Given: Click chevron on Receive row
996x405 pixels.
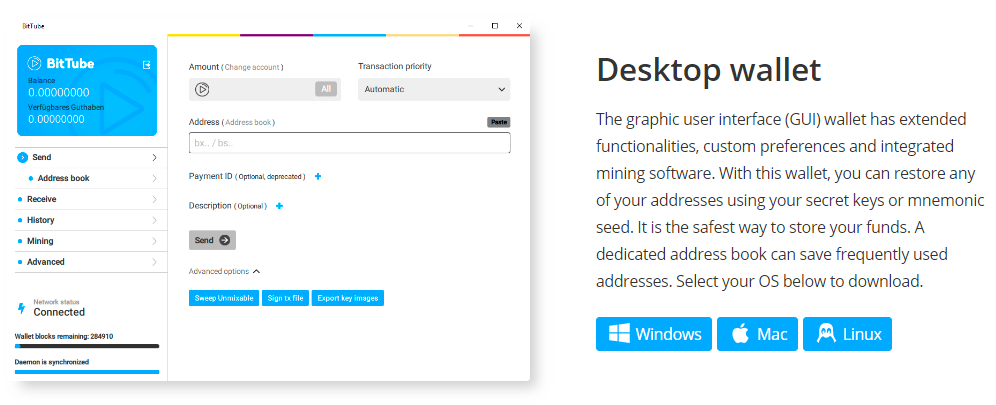Looking at the screenshot, I should tap(154, 199).
